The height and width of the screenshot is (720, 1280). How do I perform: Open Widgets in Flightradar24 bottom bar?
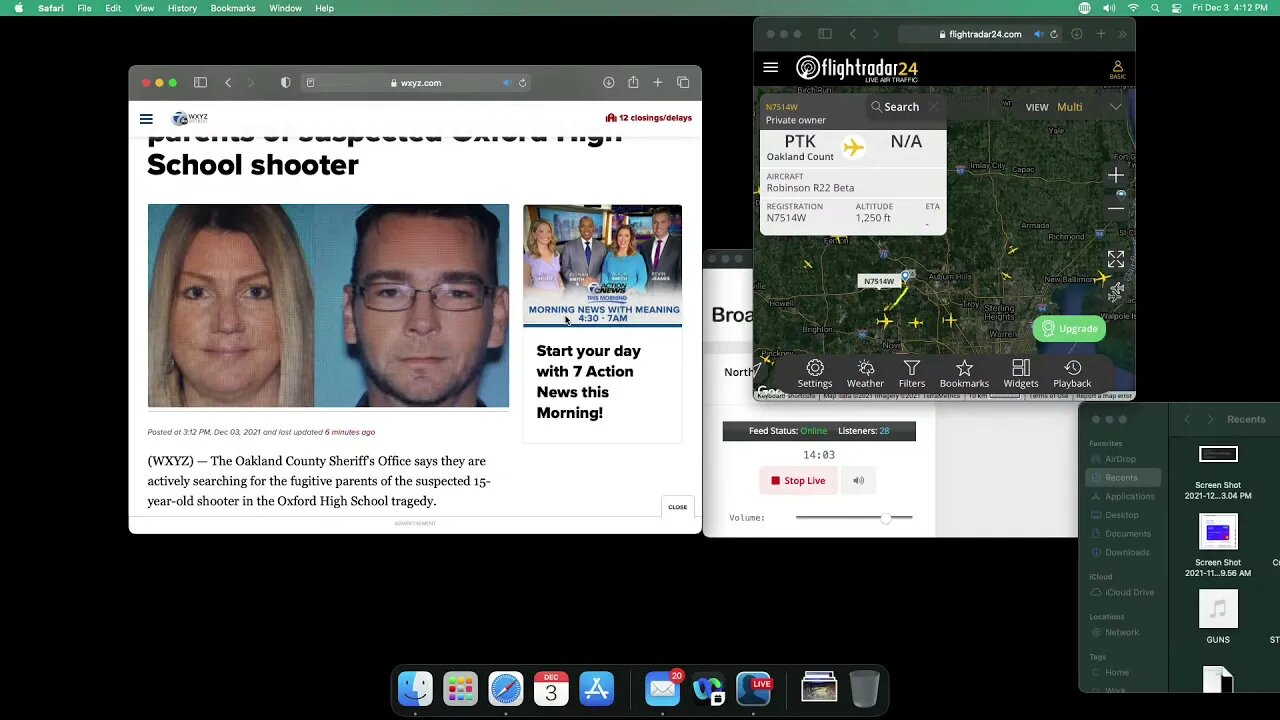pos(1020,374)
